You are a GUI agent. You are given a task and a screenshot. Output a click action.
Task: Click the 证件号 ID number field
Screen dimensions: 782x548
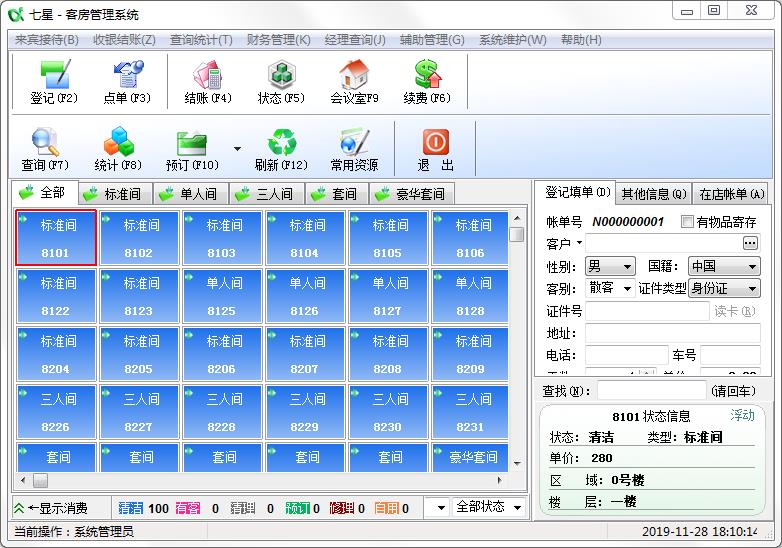tap(647, 311)
